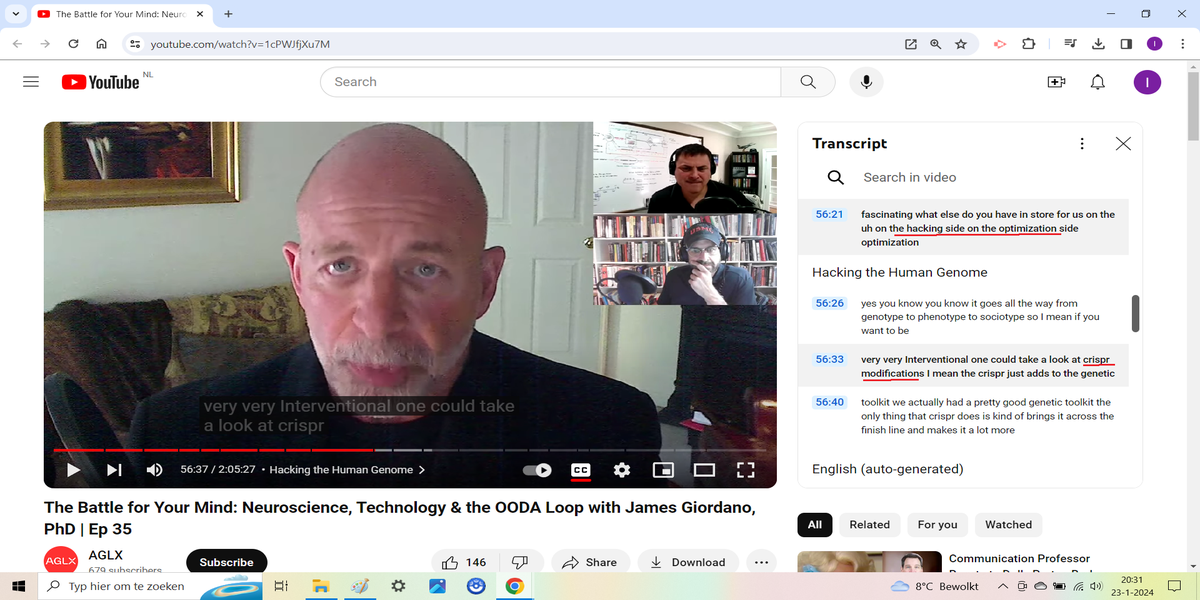Screen dimensions: 1200x600
Task: Select the For you filter chip
Action: click(x=938, y=525)
